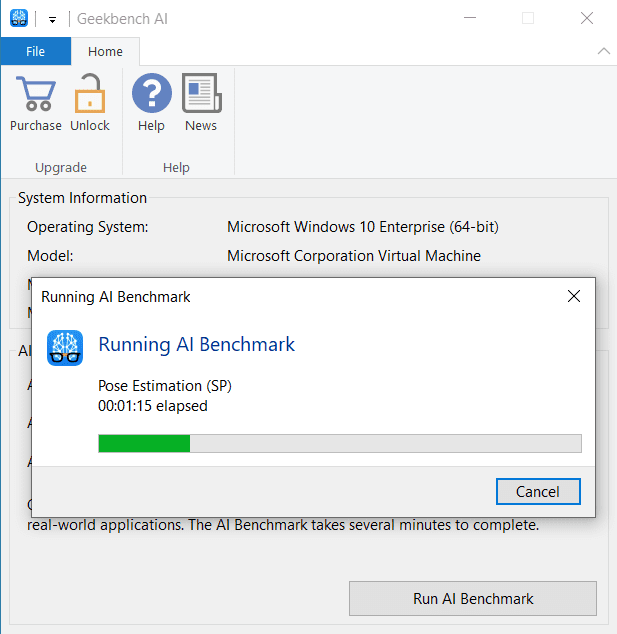Click Geekbench brain icon in dialog

(65, 348)
